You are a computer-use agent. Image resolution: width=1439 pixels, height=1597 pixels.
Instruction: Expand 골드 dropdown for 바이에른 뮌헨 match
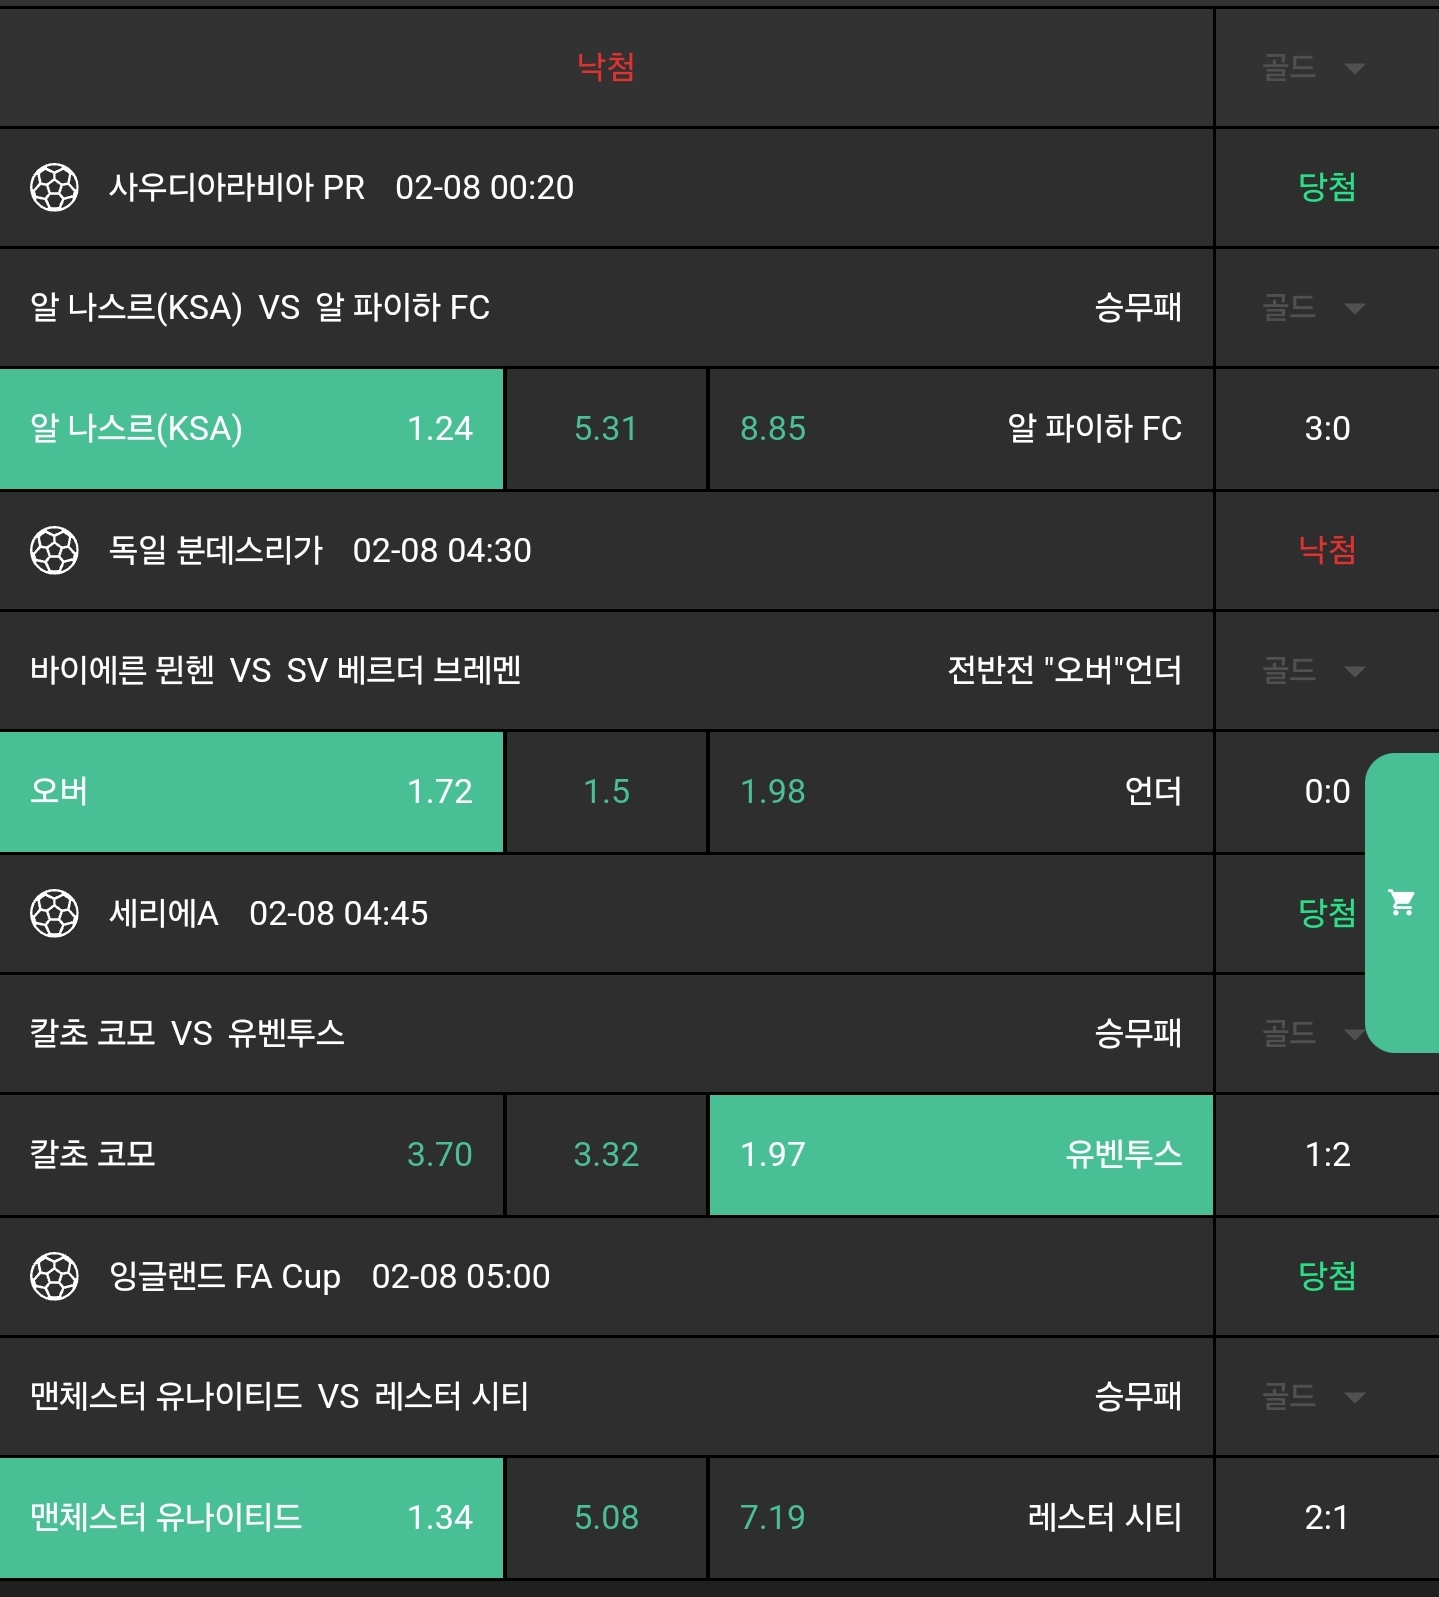(x=1313, y=671)
